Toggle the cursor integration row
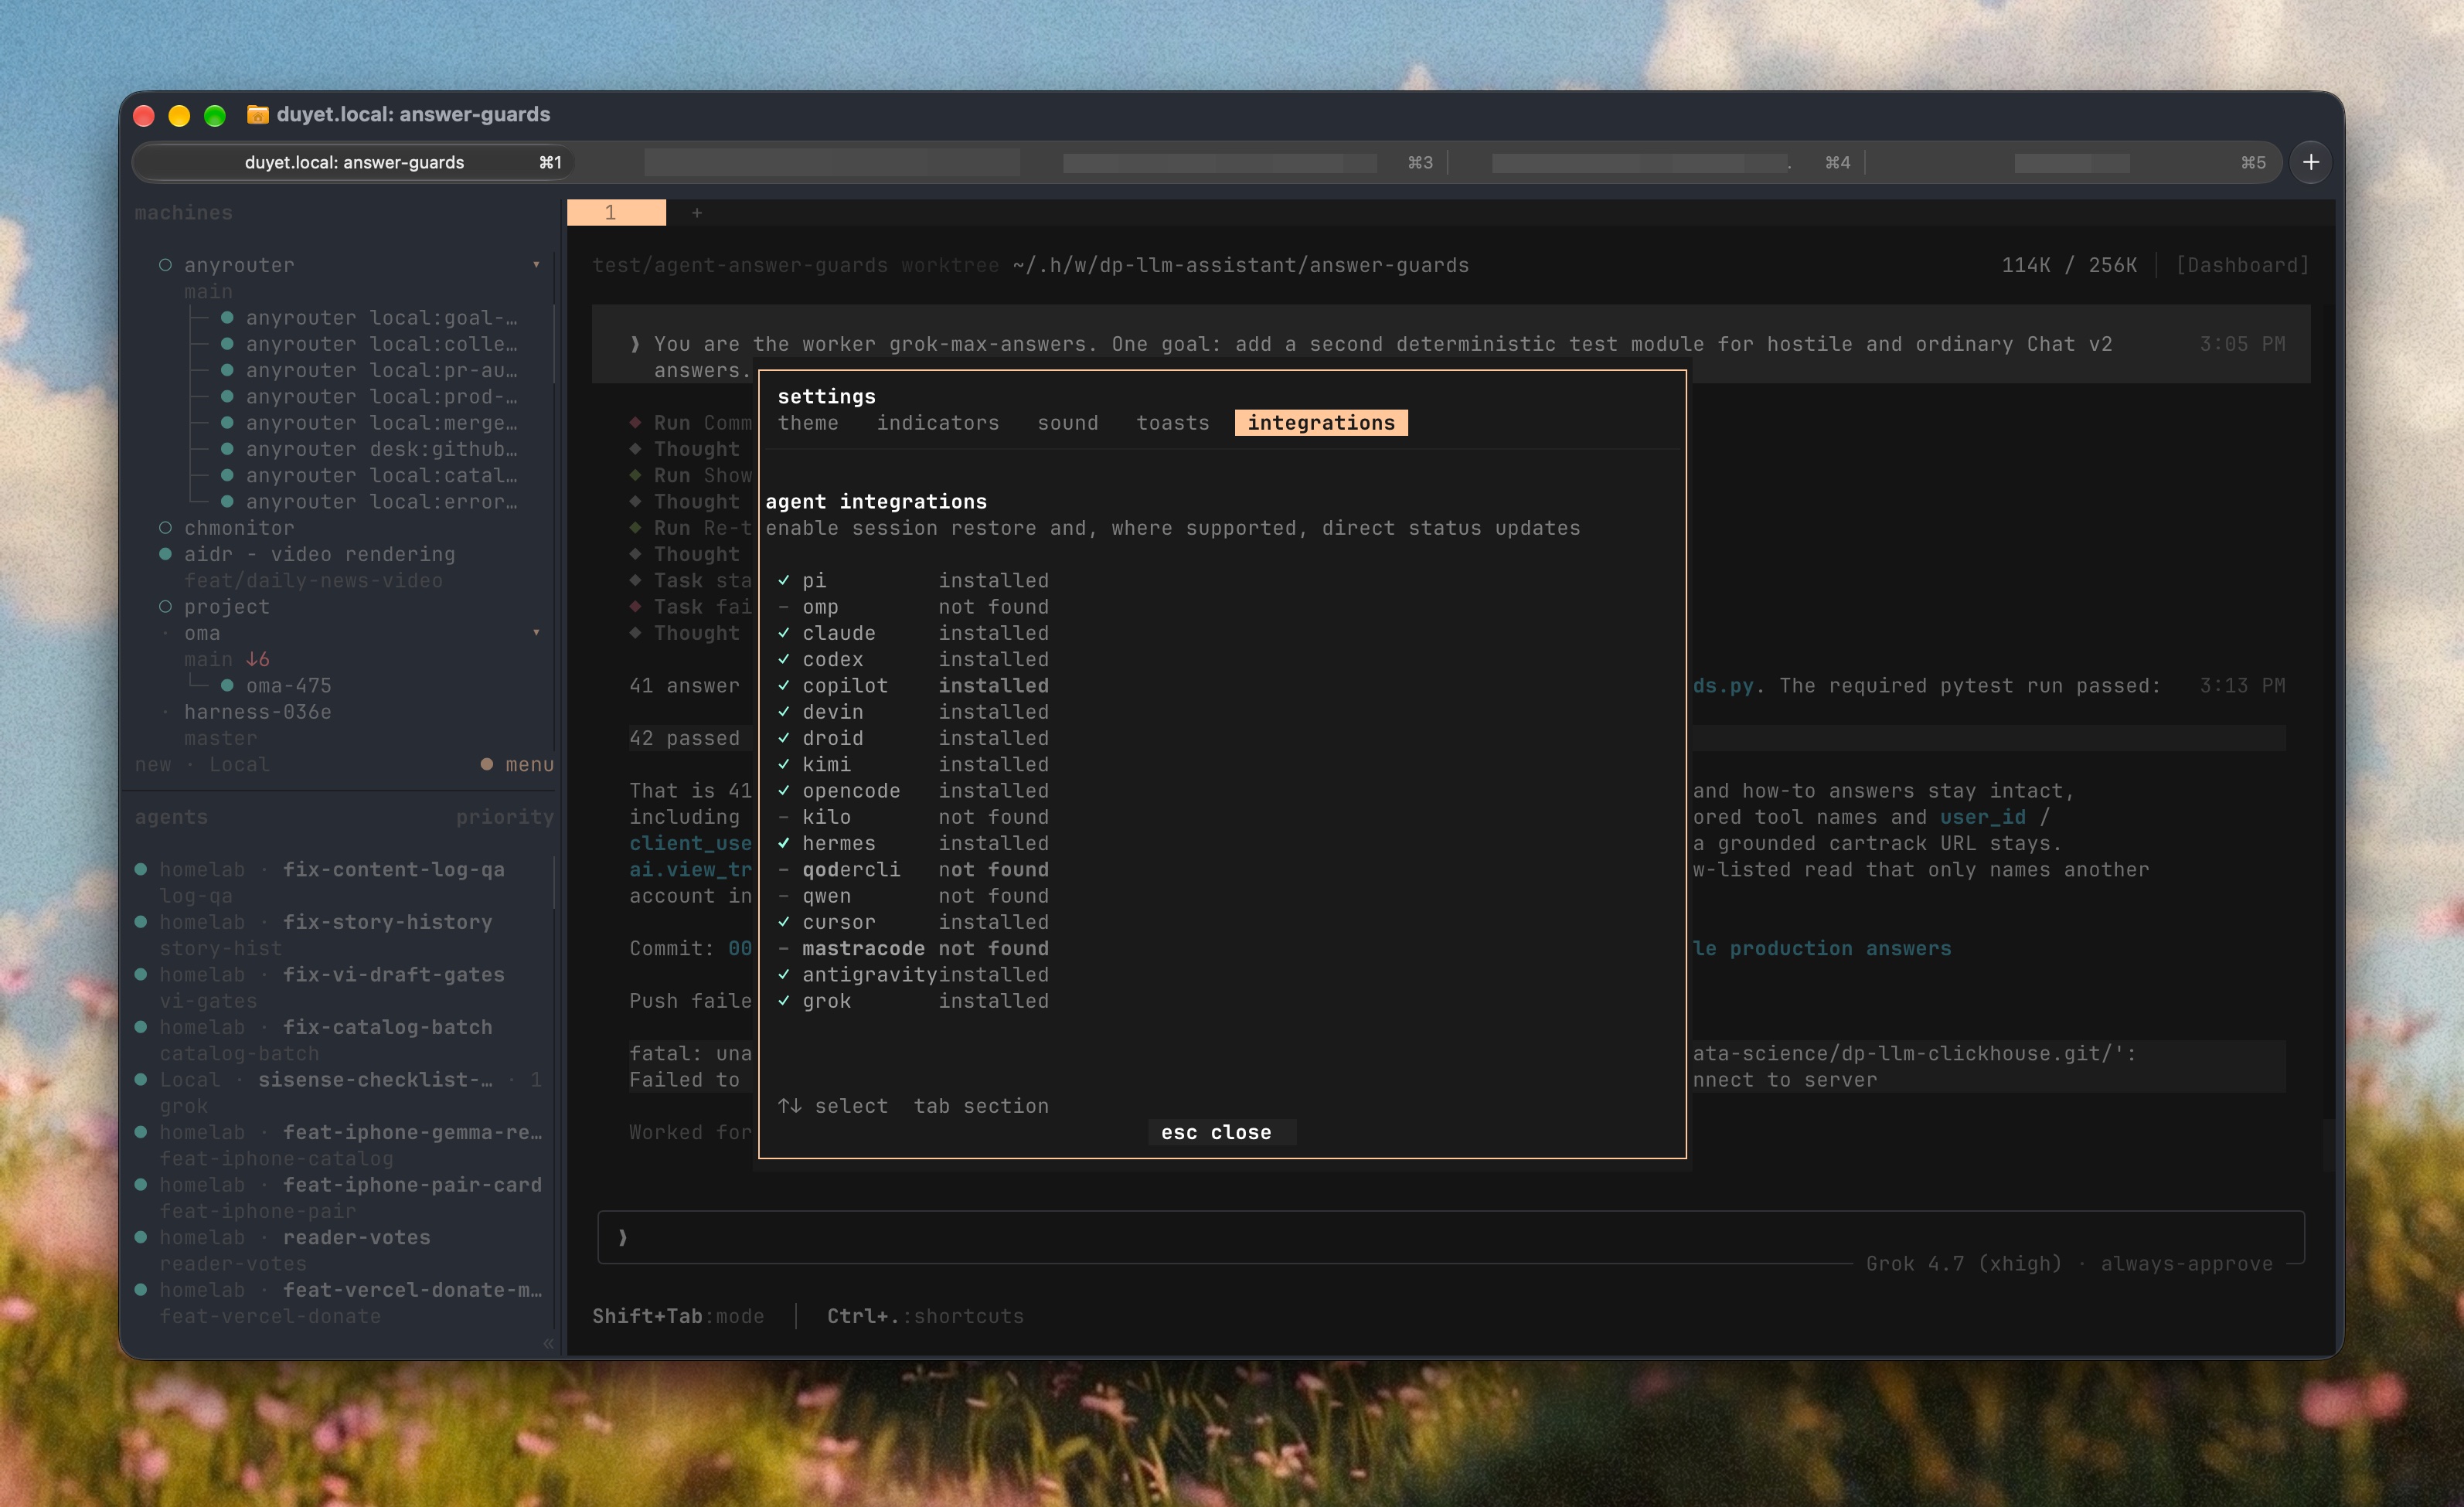 click(913, 922)
